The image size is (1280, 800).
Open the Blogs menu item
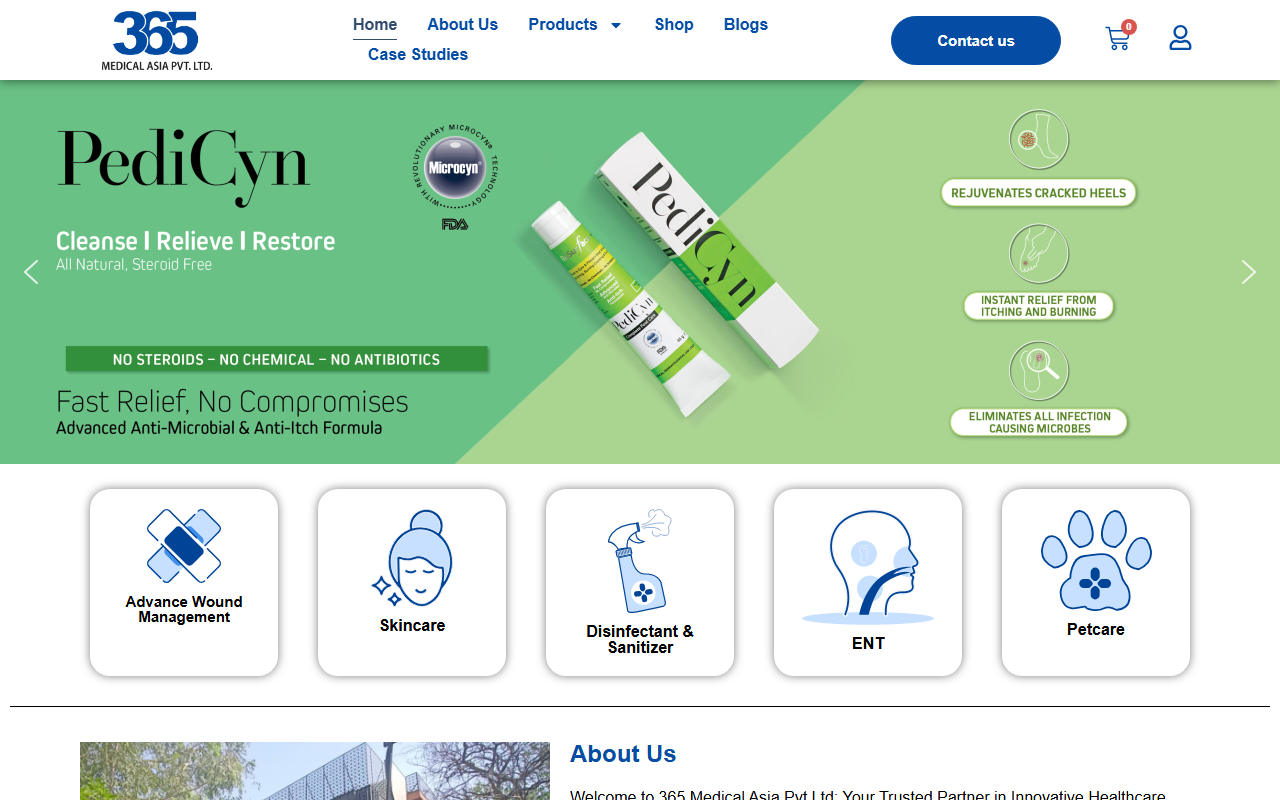tap(746, 25)
